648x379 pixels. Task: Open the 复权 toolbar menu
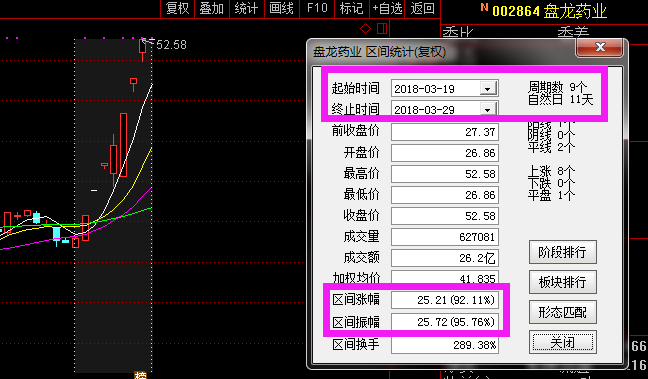point(177,8)
